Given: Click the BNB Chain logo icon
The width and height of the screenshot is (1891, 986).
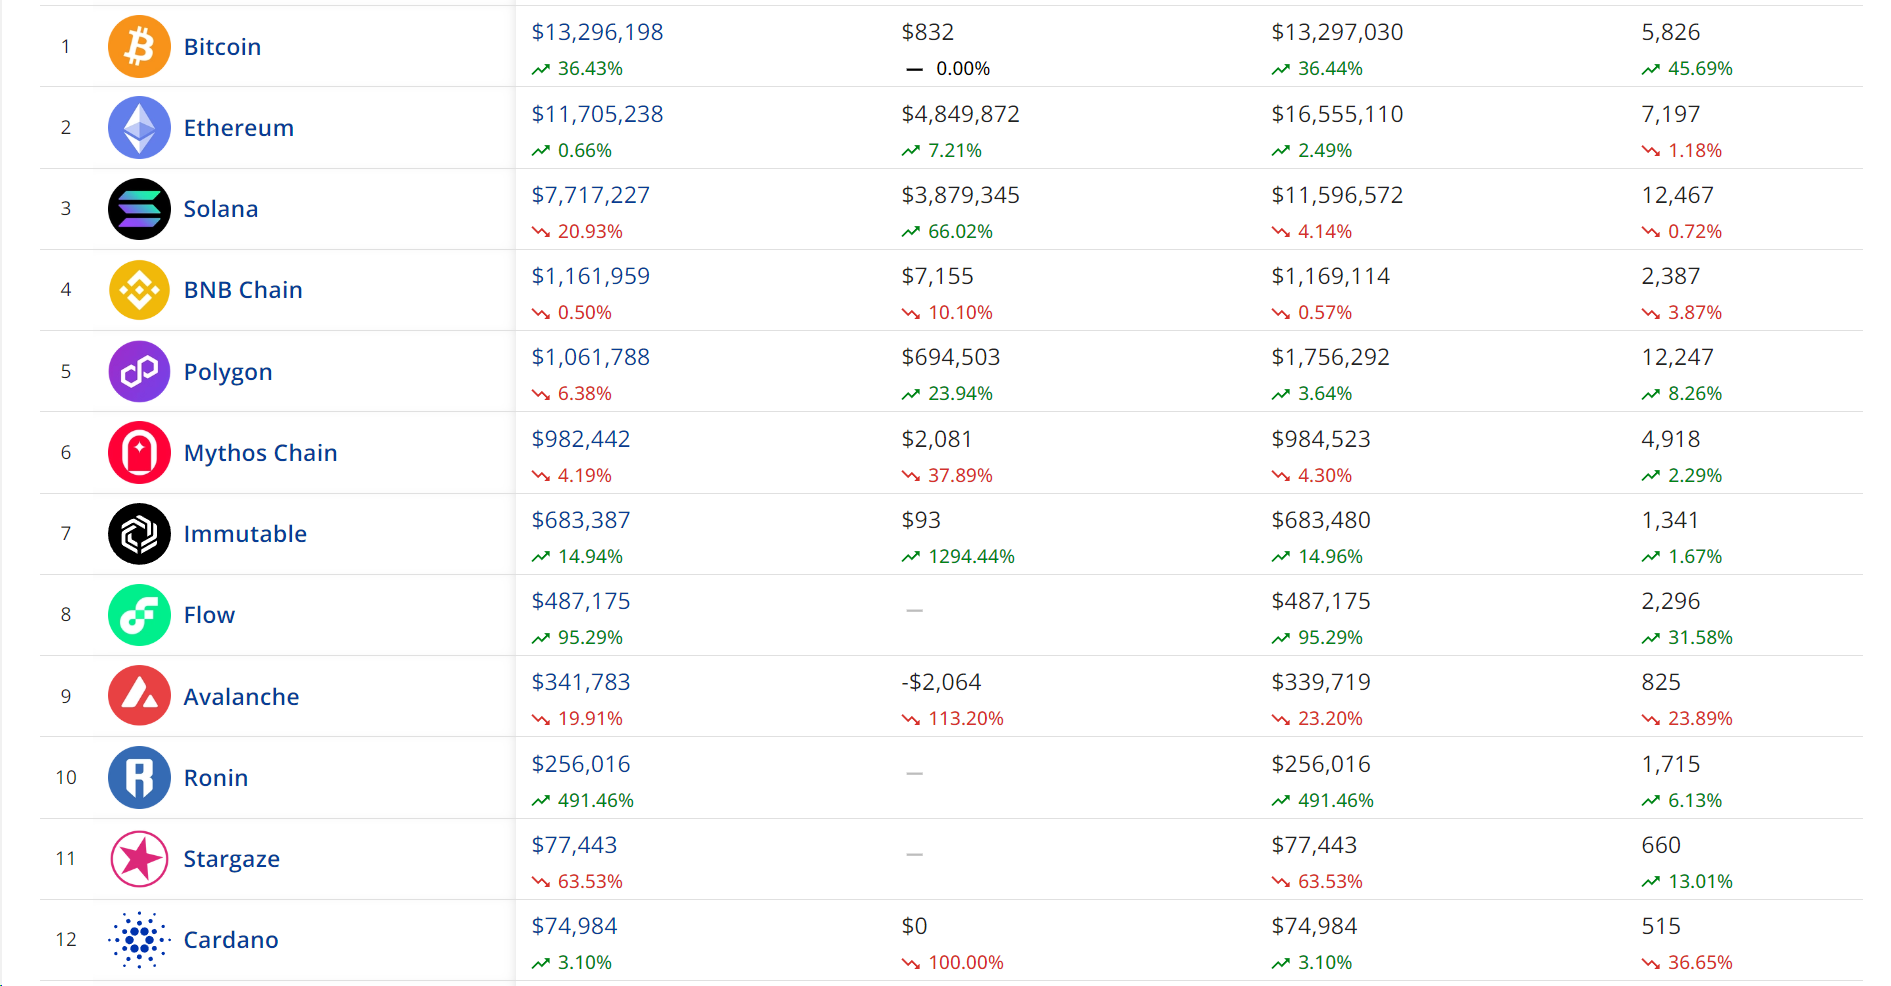Looking at the screenshot, I should point(139,289).
